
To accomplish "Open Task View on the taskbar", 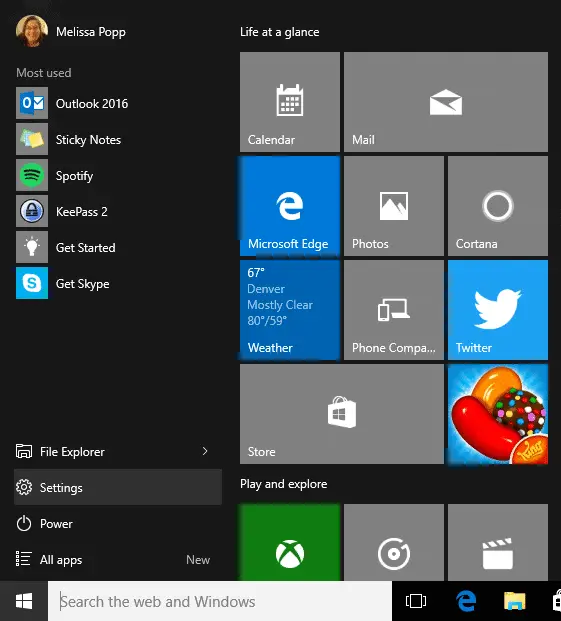I will point(416,601).
